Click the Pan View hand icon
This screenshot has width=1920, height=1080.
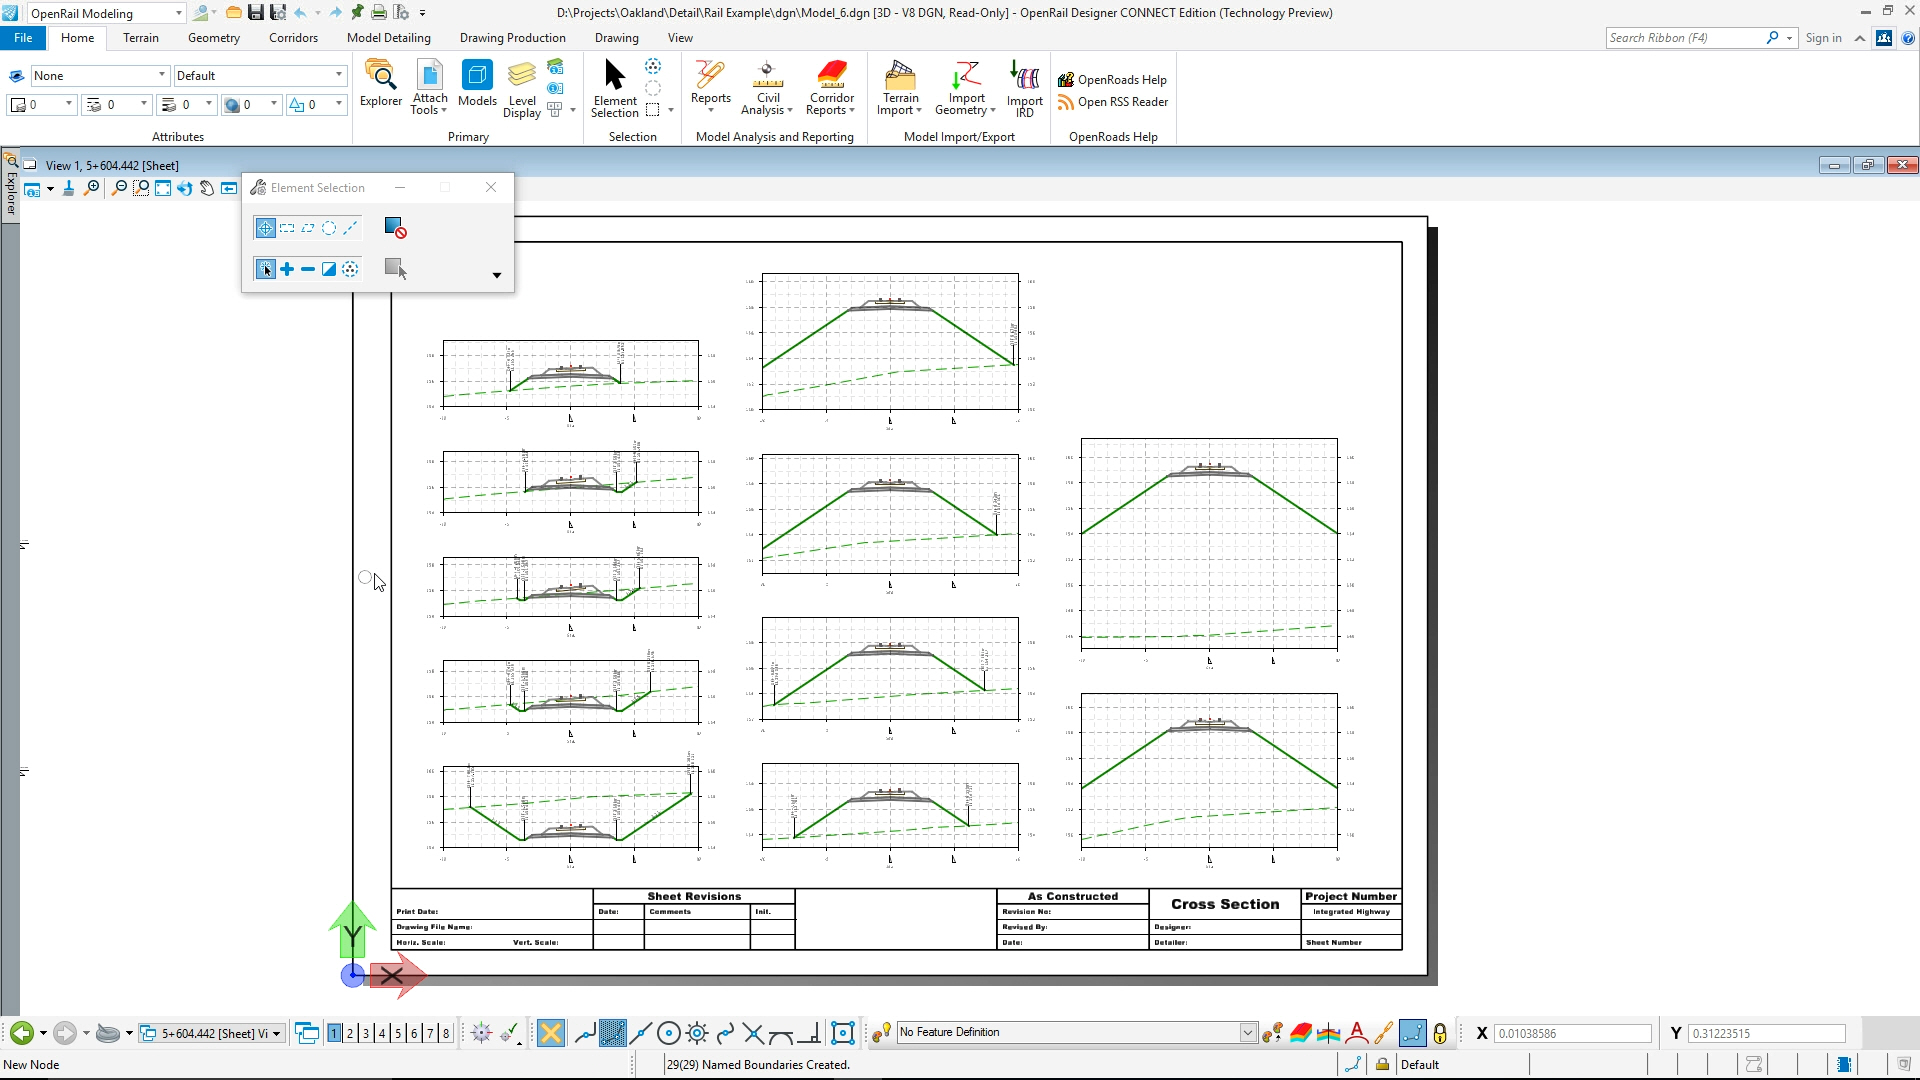pyautogui.click(x=207, y=188)
